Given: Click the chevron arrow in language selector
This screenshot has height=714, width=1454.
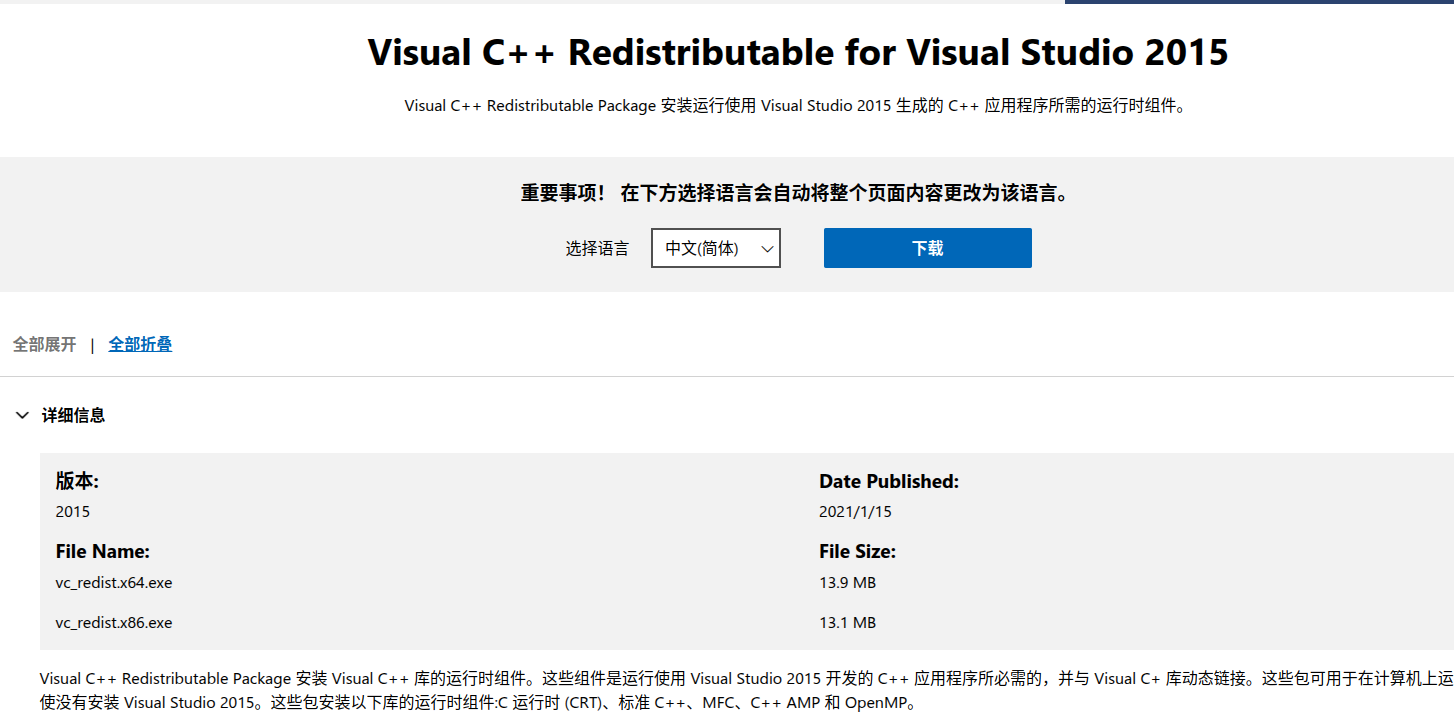Looking at the screenshot, I should pyautogui.click(x=767, y=249).
